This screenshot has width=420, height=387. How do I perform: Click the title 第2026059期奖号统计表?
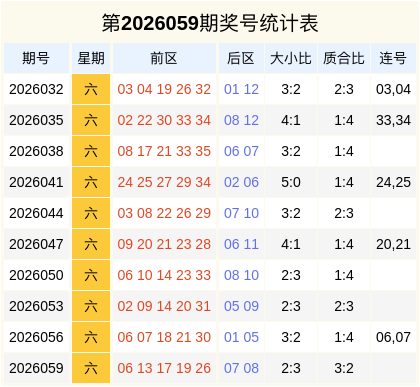(210, 23)
